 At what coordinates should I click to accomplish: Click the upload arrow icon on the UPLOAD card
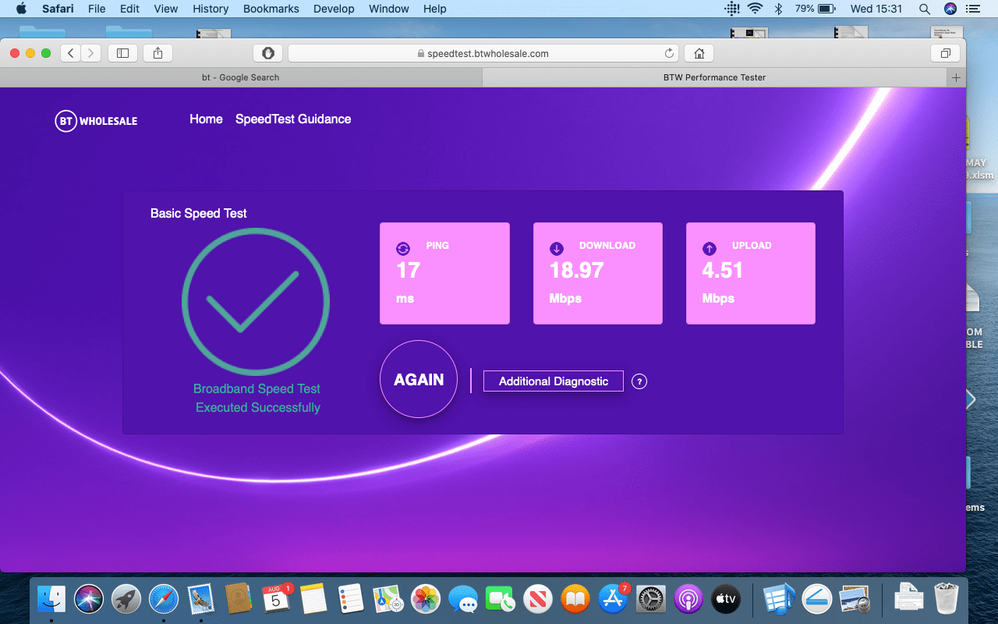coord(709,247)
